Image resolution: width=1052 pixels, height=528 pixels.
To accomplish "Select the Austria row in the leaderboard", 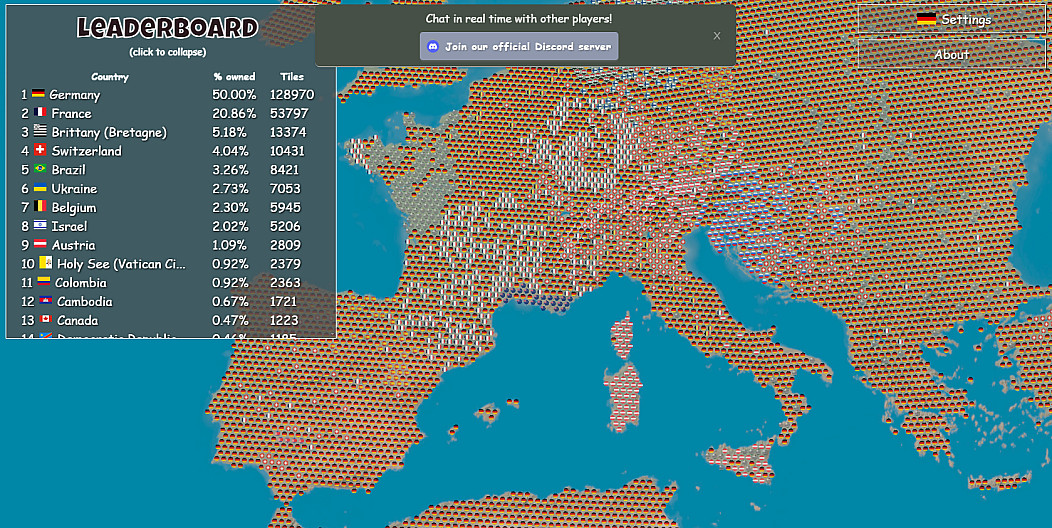I will (73, 245).
